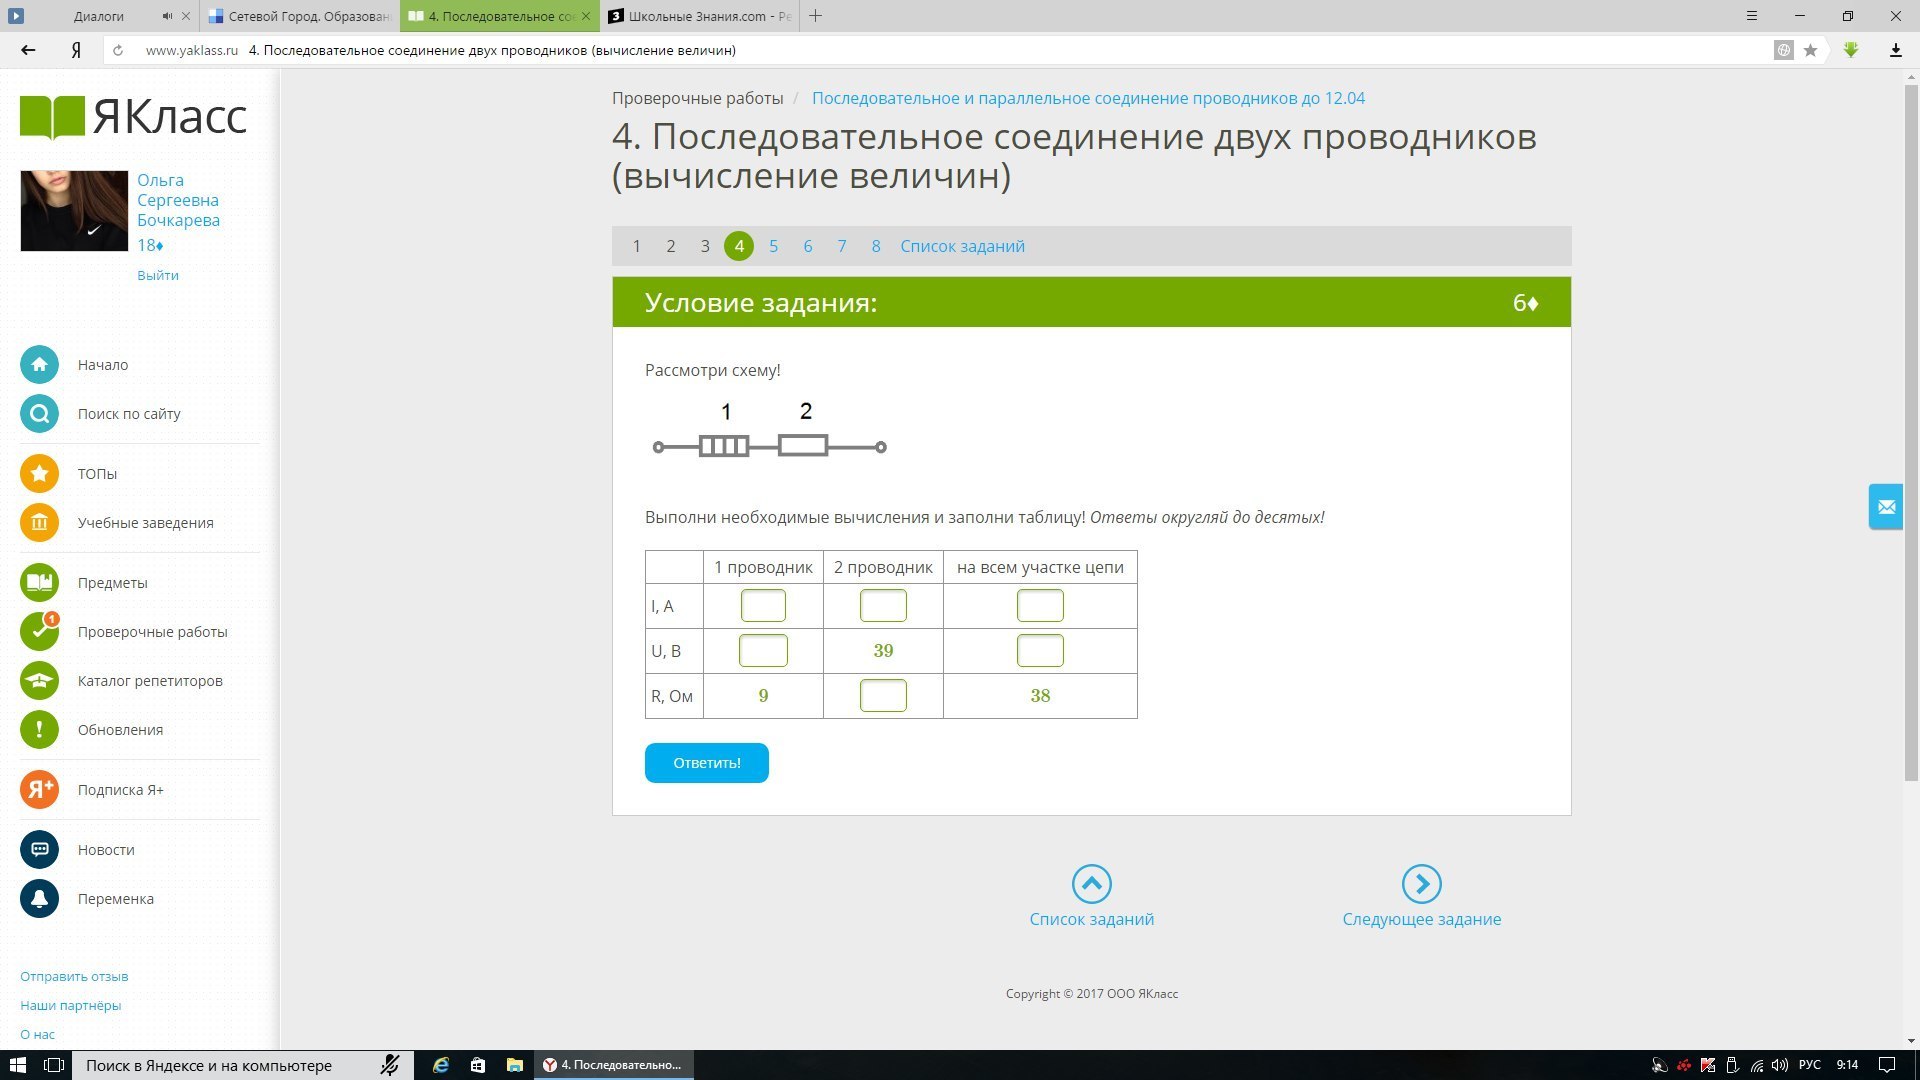Open Учебные заведения building icon

pyautogui.click(x=39, y=523)
